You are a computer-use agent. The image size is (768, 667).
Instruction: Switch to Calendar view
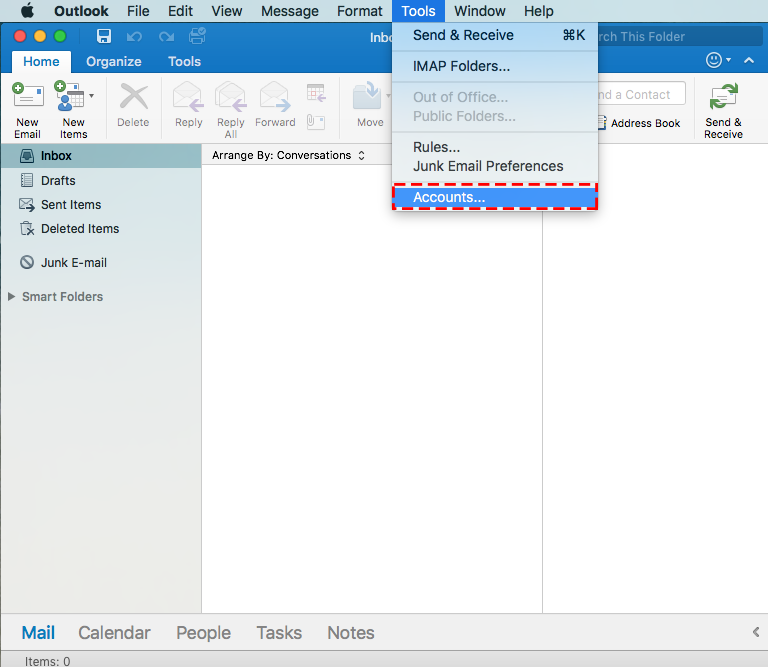114,633
